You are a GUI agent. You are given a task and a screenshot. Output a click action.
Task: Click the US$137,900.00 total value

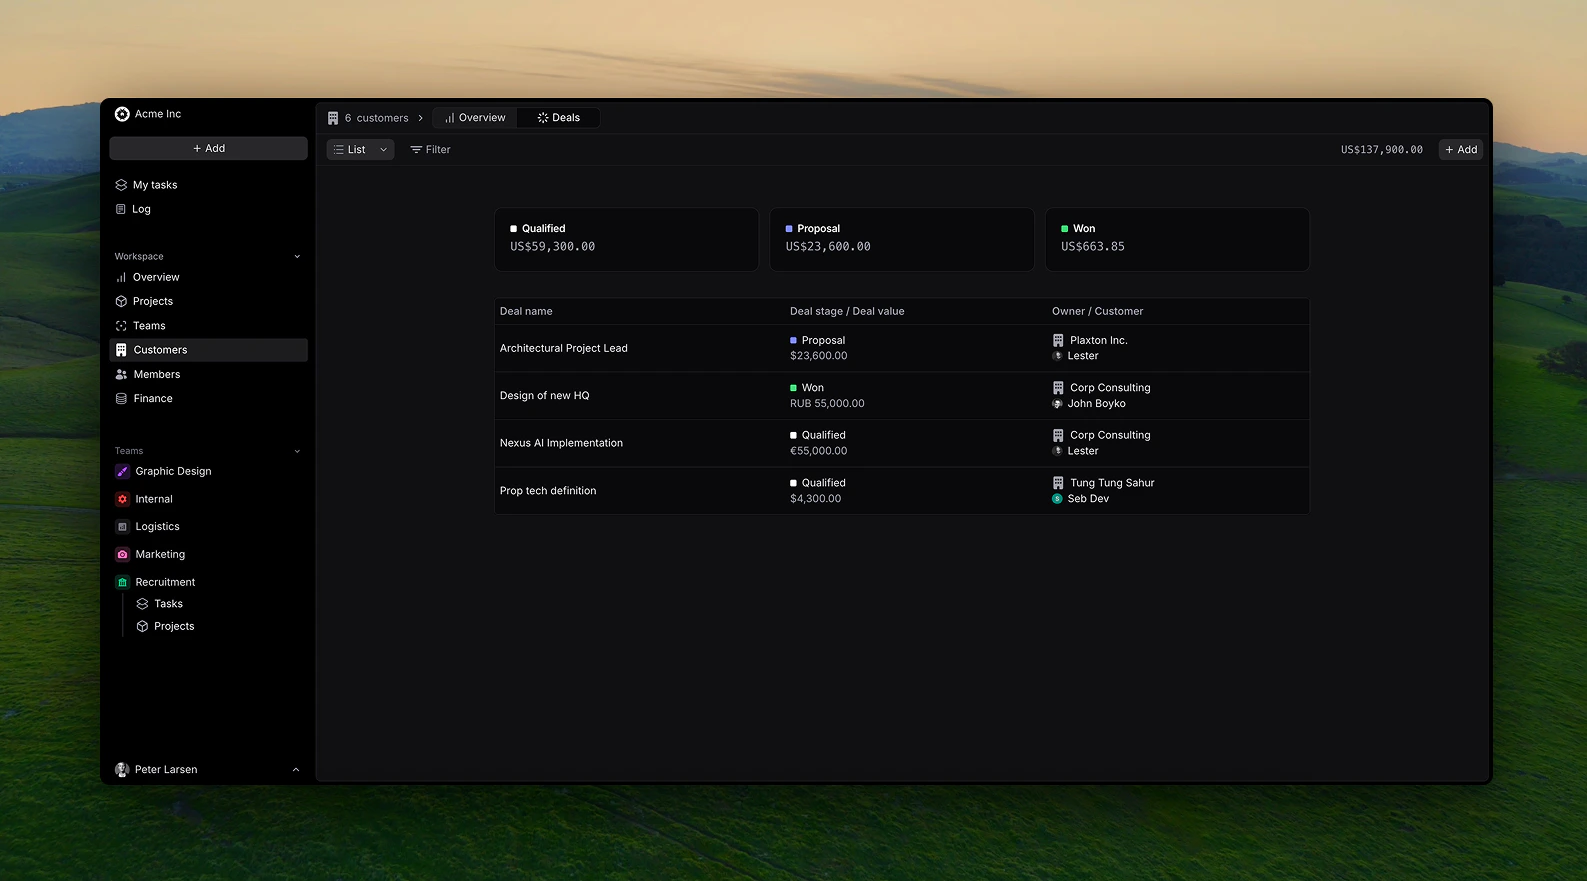coord(1381,150)
